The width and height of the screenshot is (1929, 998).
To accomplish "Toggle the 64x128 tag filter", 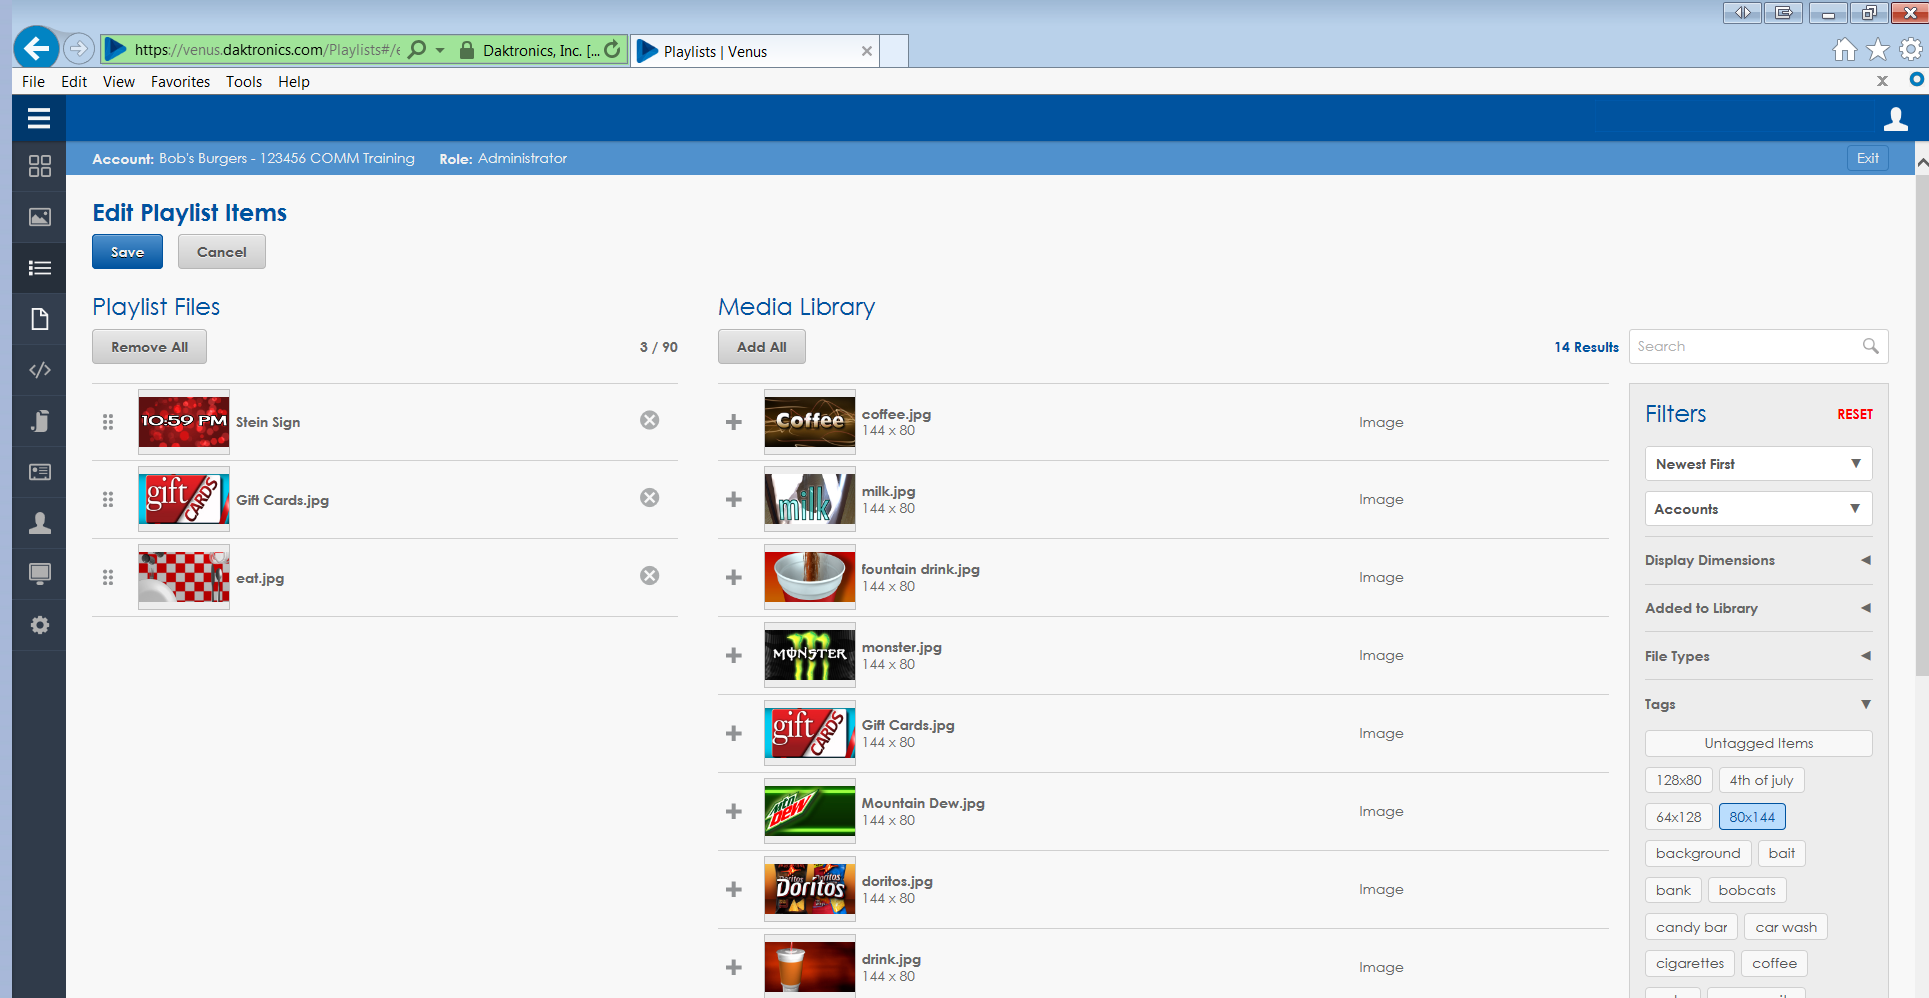I will click(x=1678, y=817).
